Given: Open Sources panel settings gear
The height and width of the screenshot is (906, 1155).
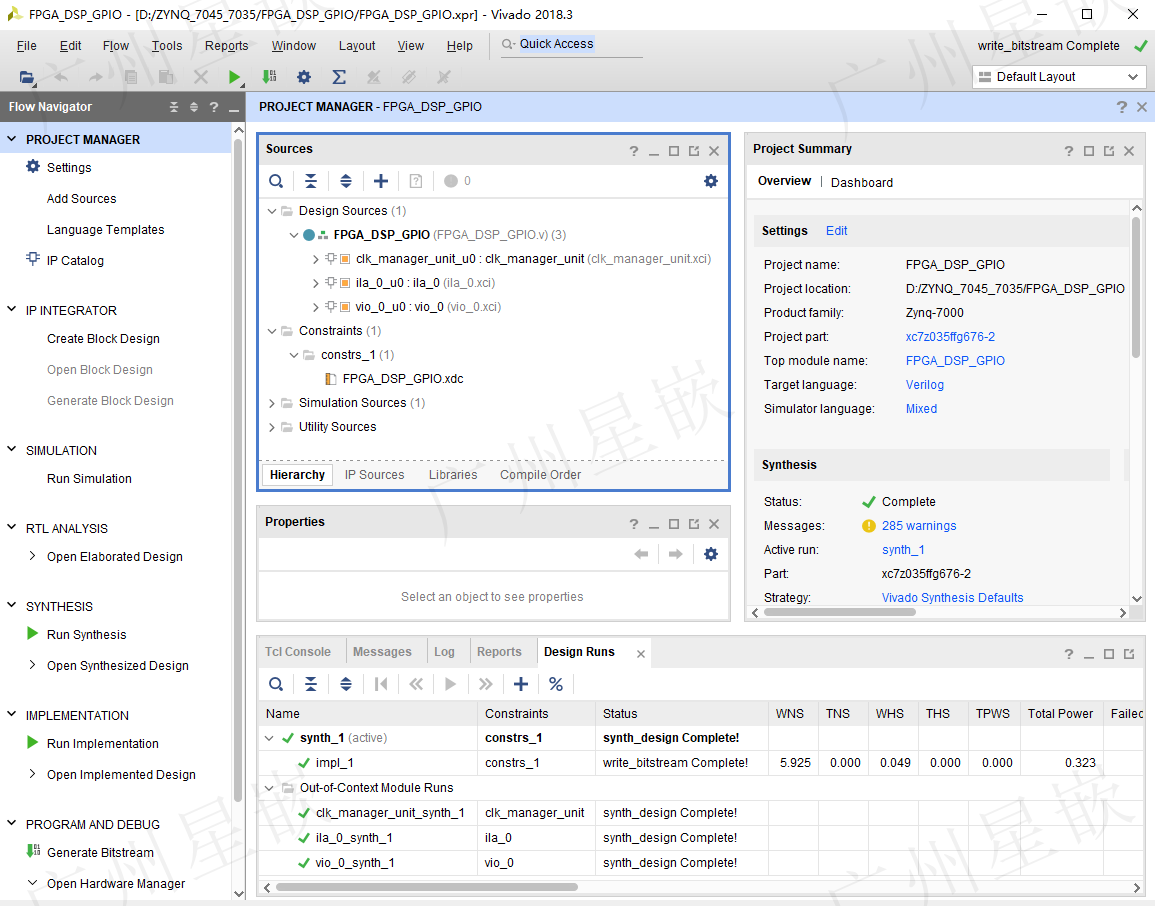Looking at the screenshot, I should tap(710, 181).
